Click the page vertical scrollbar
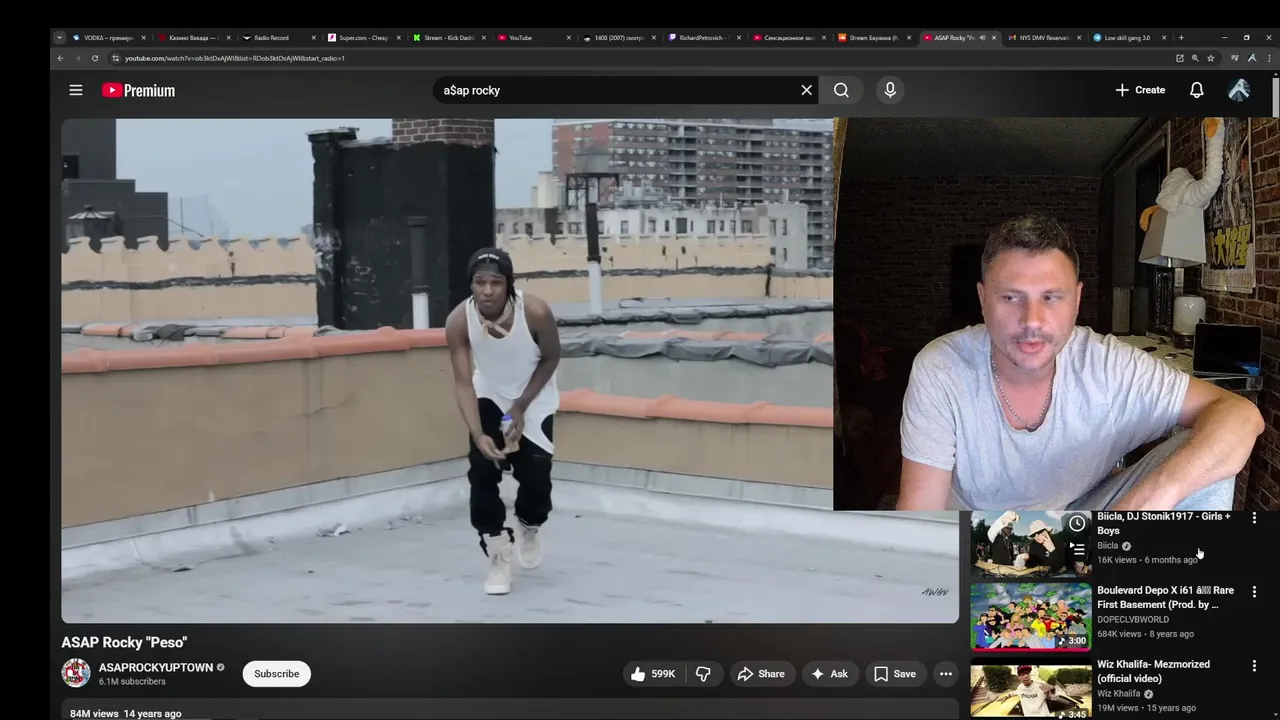Viewport: 1280px width, 720px height. click(x=1275, y=97)
